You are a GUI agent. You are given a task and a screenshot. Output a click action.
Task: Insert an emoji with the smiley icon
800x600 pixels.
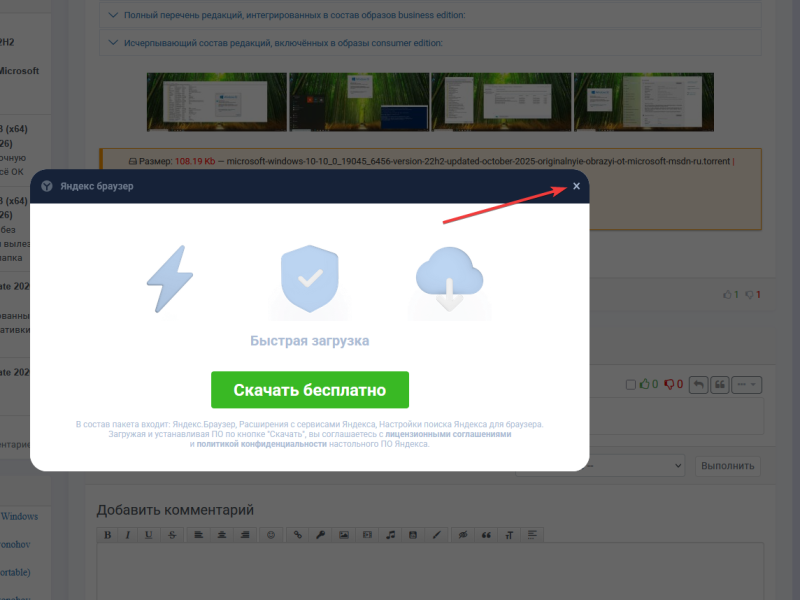pyautogui.click(x=271, y=535)
